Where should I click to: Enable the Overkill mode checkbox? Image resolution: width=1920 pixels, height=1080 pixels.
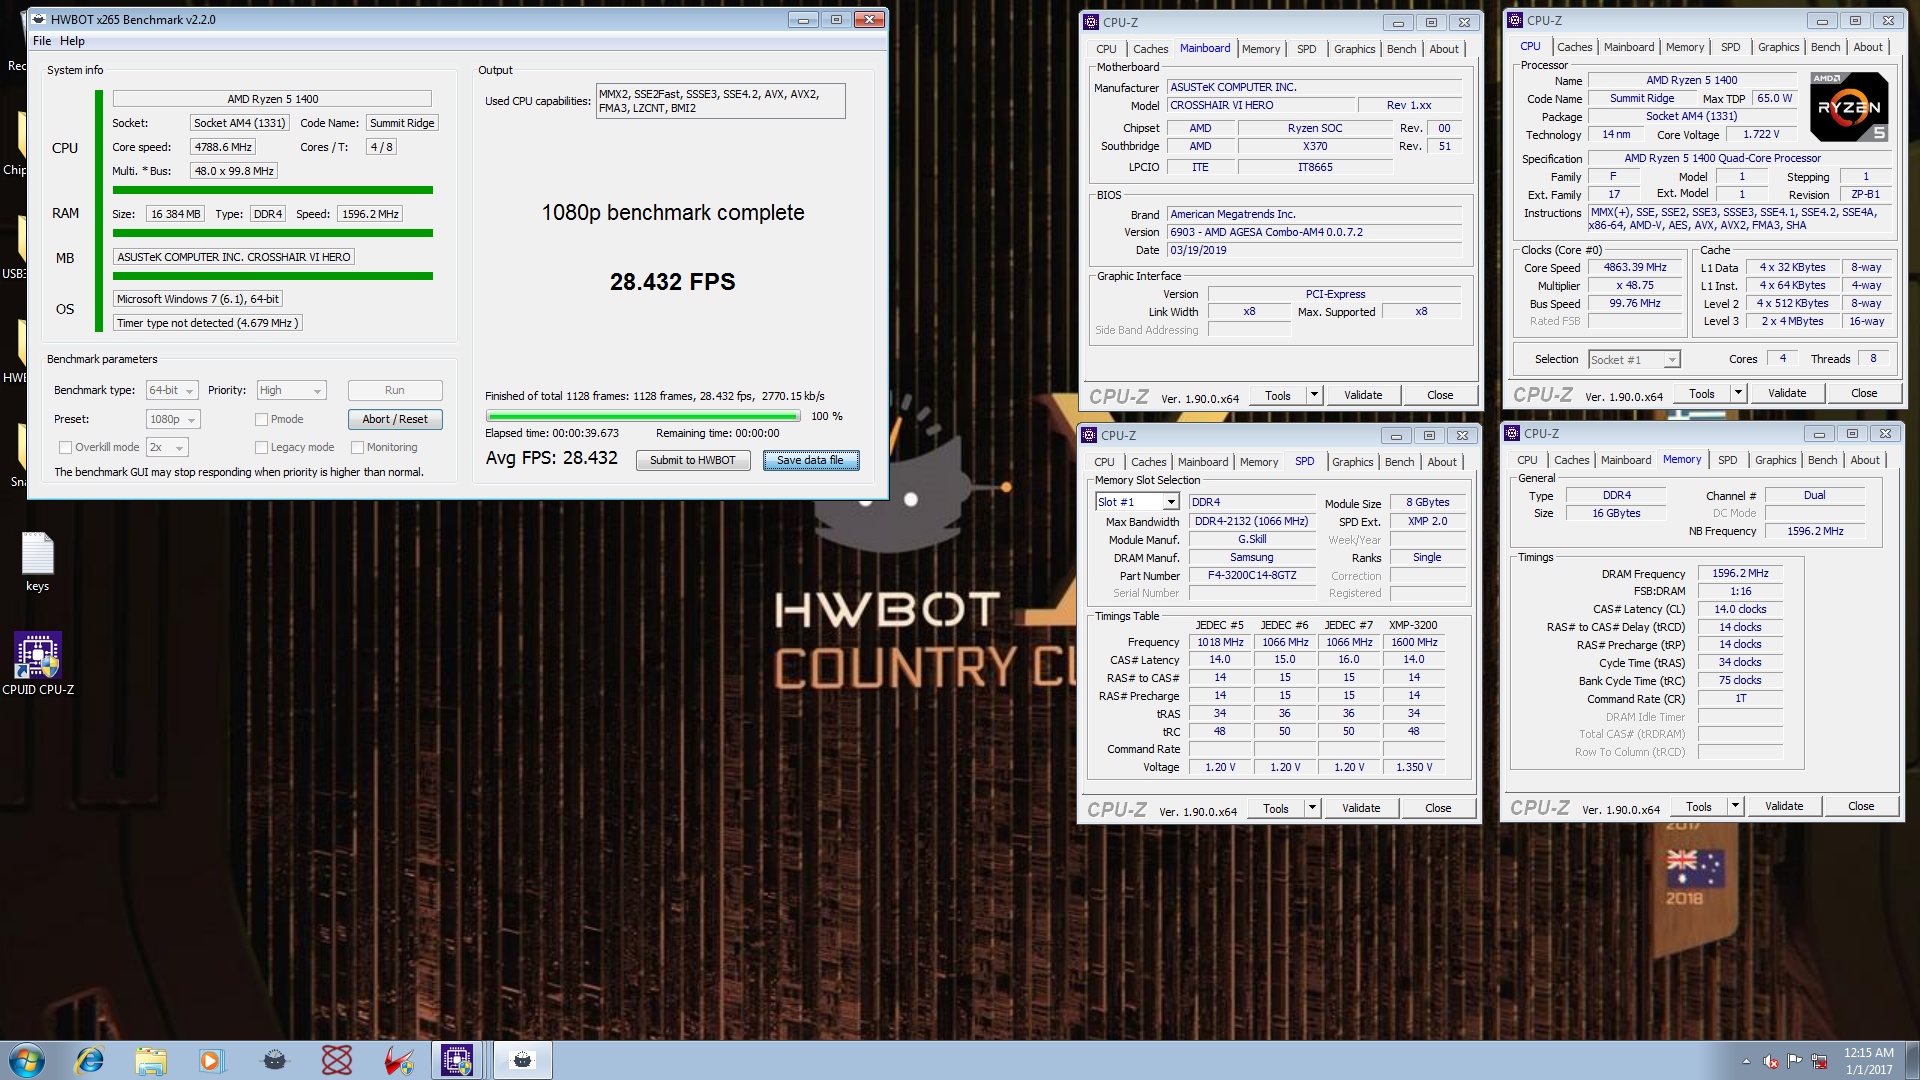[65, 448]
